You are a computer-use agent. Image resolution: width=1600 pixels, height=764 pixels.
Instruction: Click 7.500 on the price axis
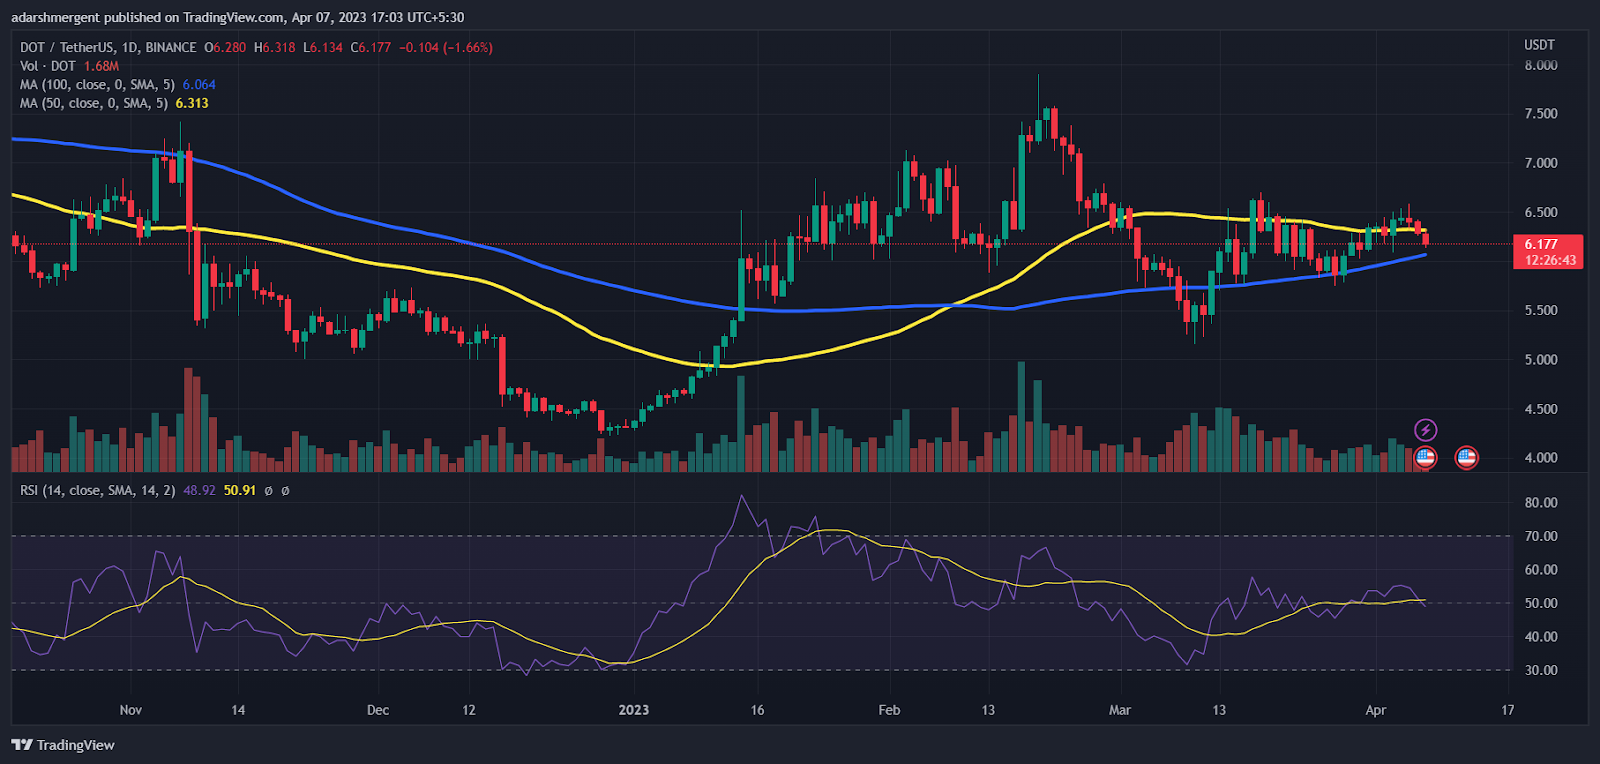[x=1540, y=114]
